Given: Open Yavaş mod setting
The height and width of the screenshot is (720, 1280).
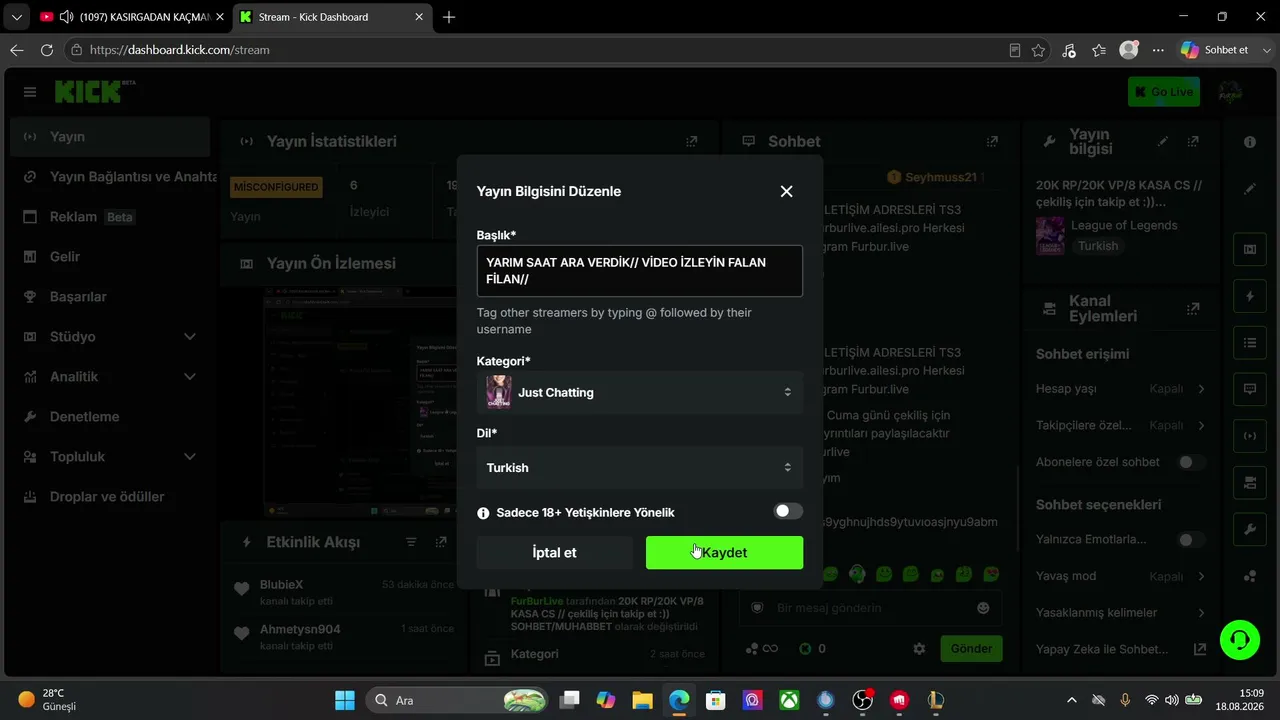Looking at the screenshot, I should 1120,576.
